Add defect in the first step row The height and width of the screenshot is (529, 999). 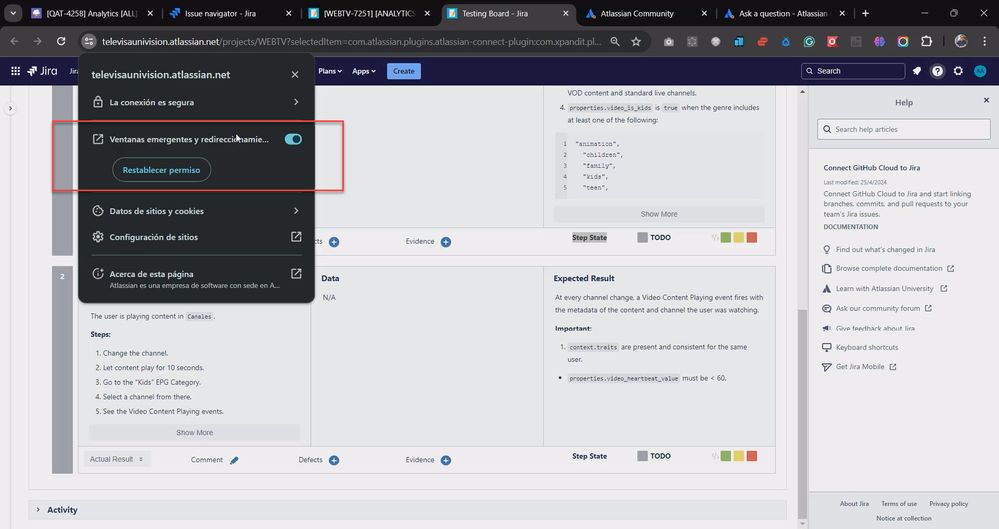tap(334, 242)
